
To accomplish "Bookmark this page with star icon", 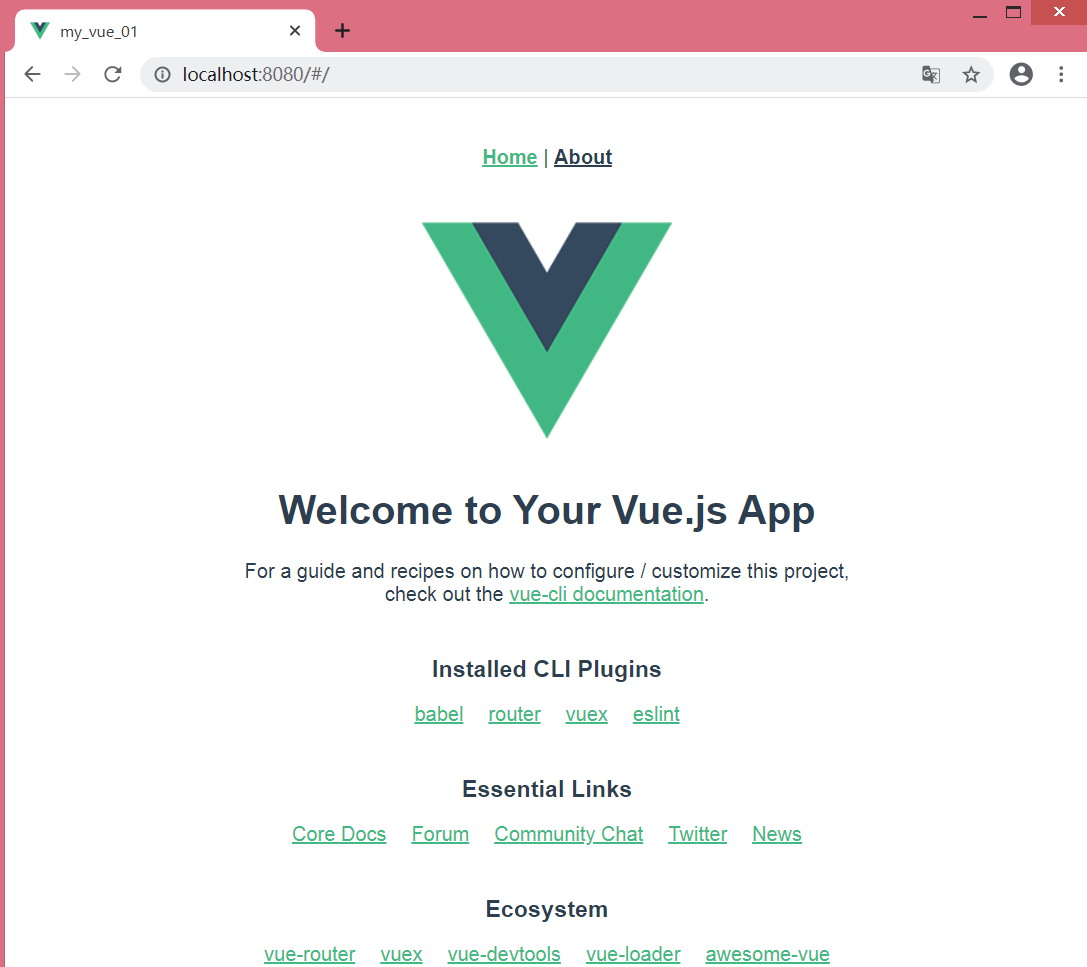I will point(971,74).
